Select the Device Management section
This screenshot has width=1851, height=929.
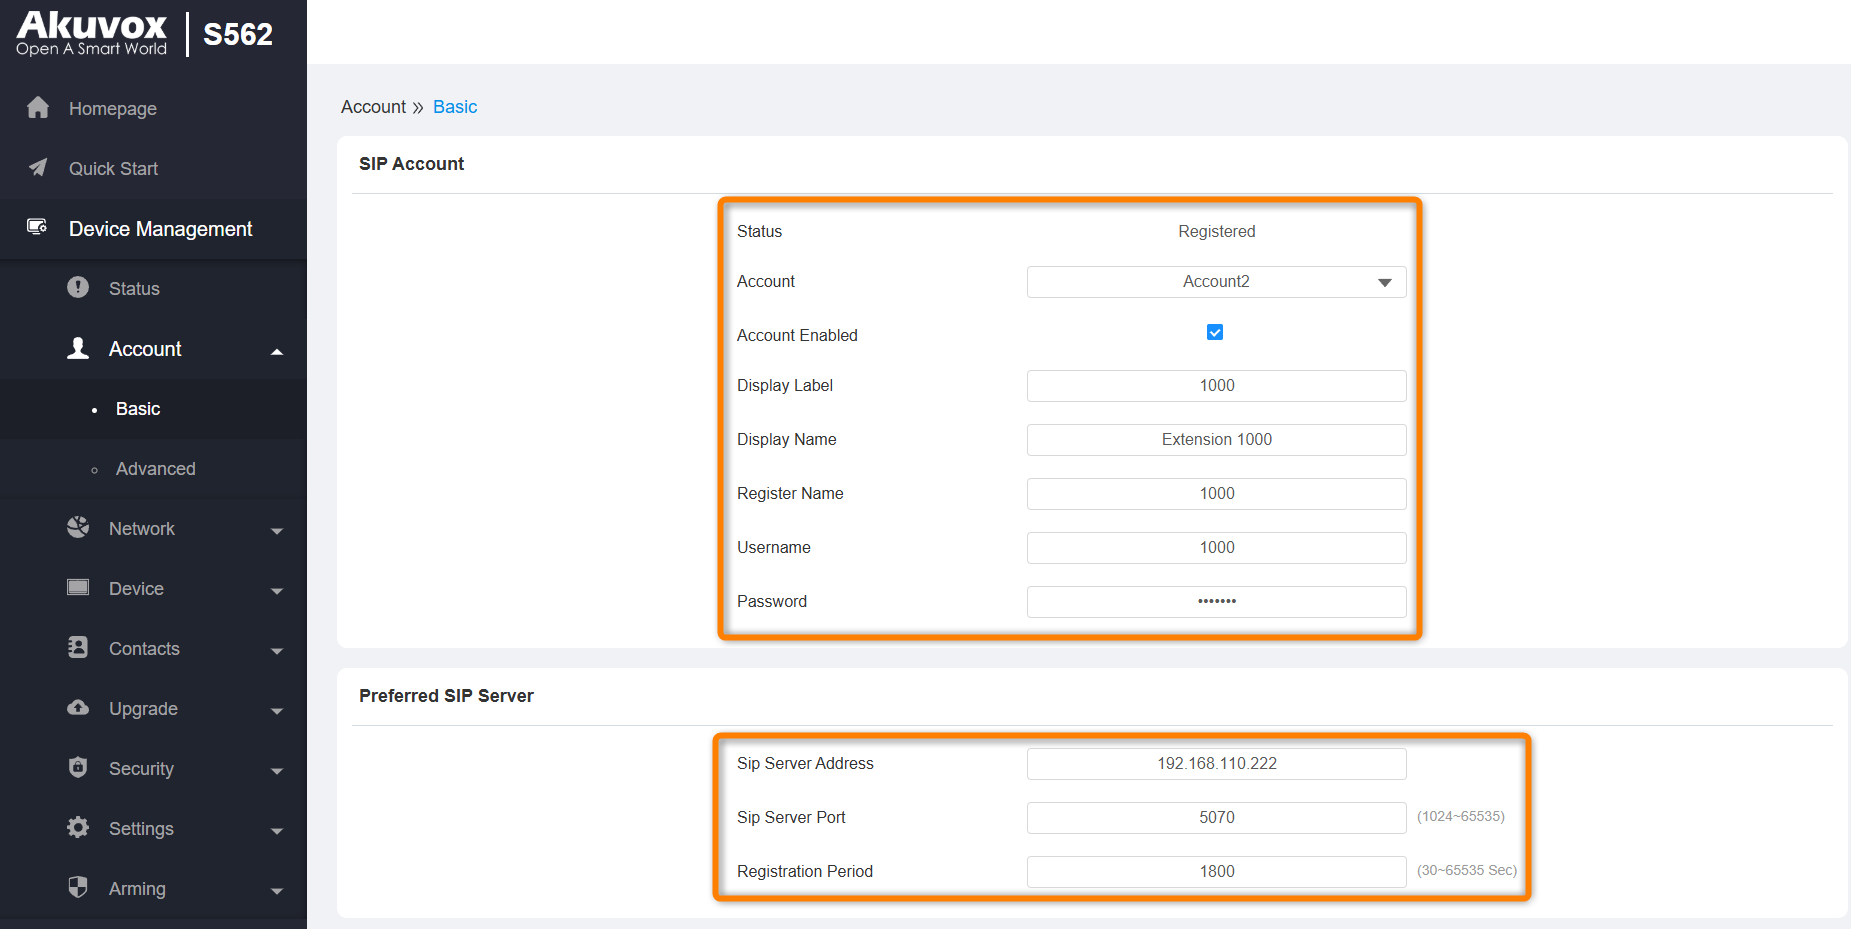(153, 228)
